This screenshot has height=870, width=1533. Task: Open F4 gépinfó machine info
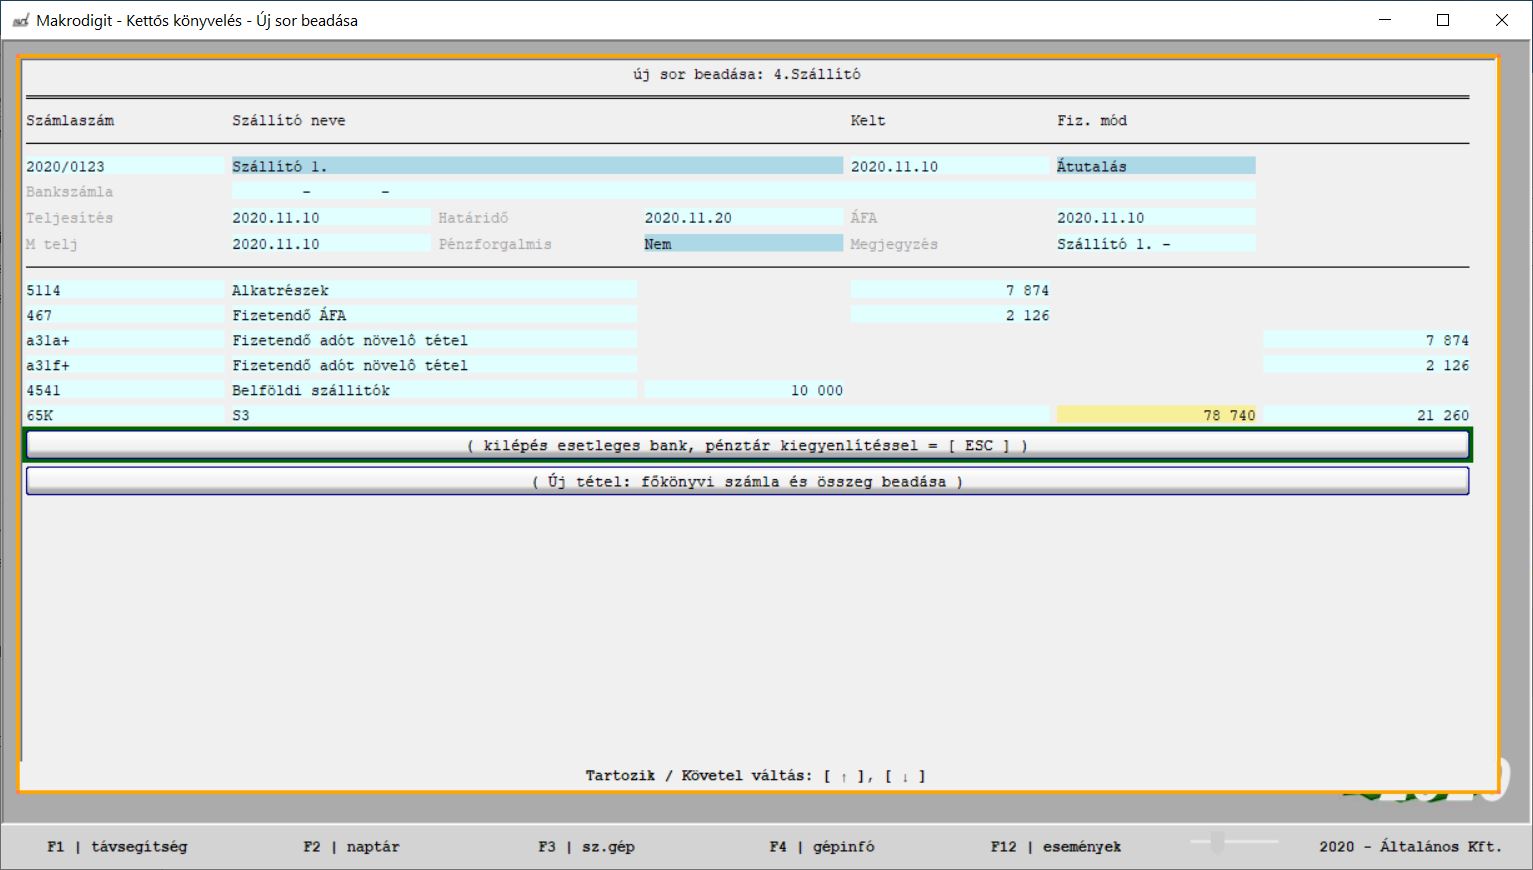click(x=822, y=846)
